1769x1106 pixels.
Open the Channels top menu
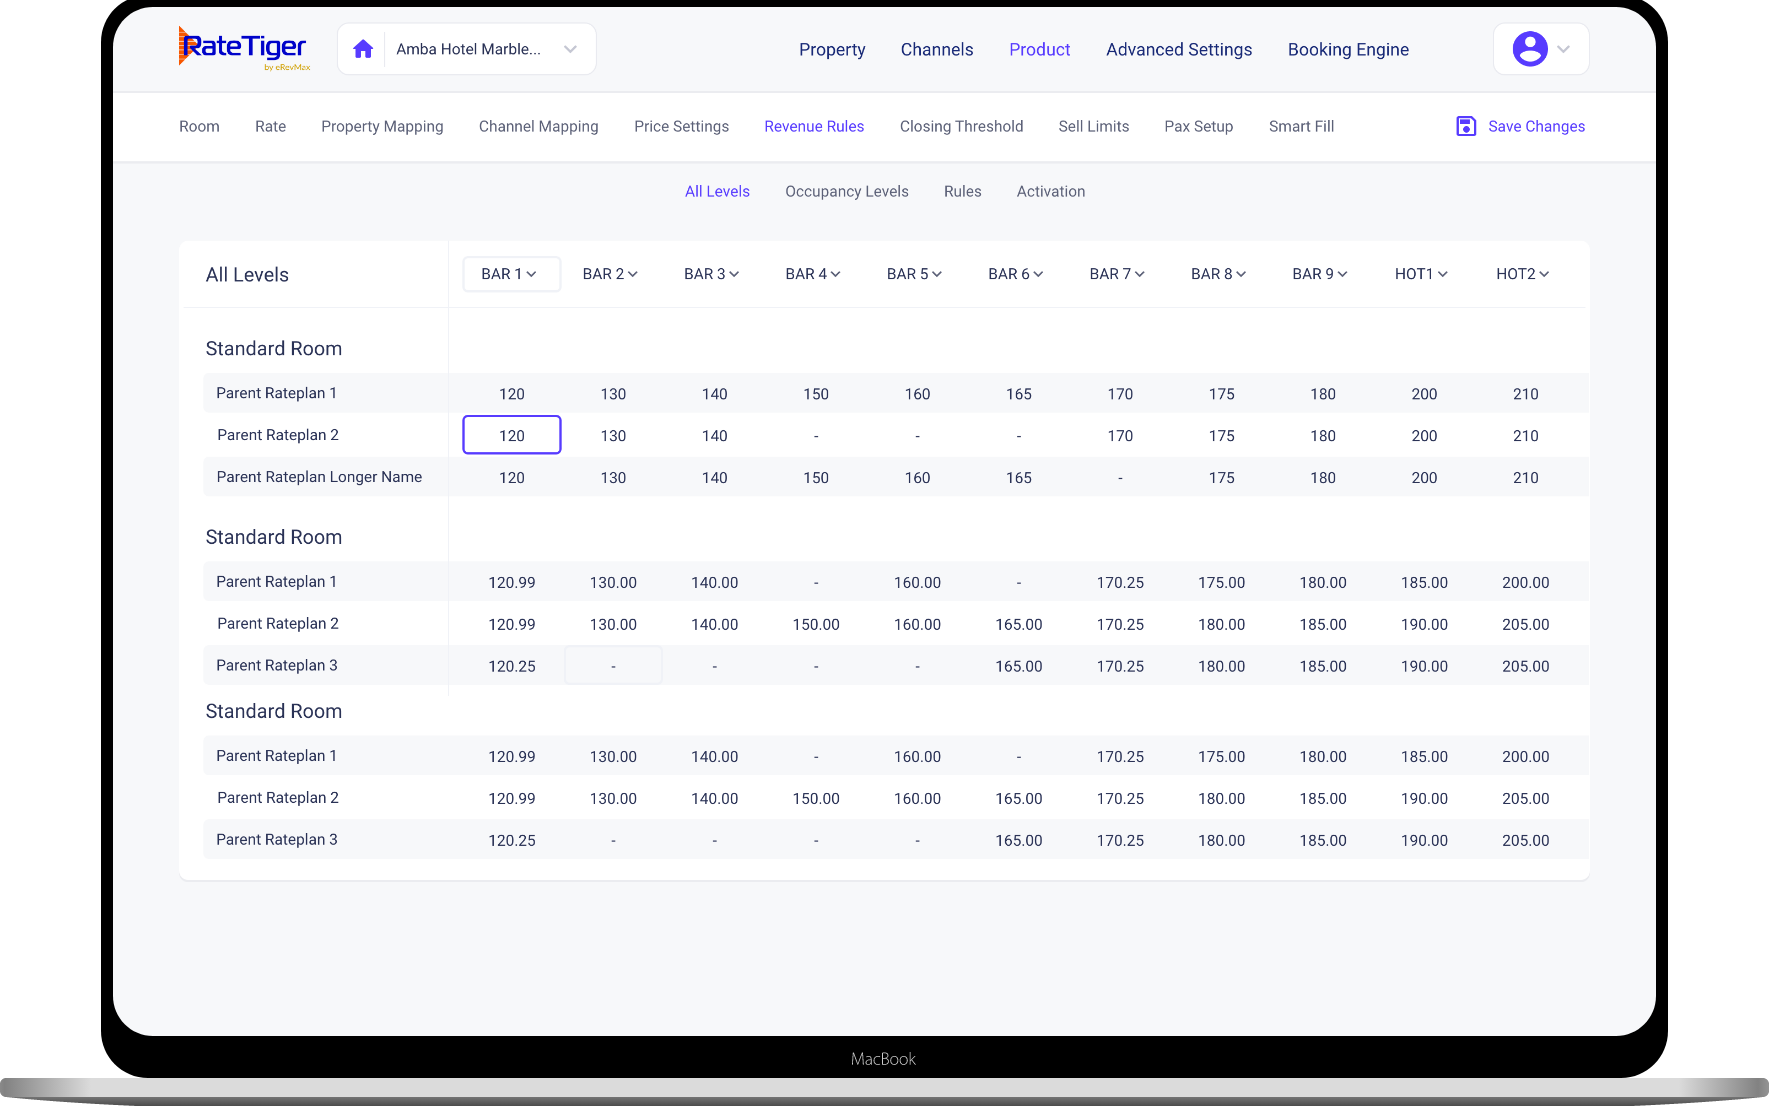pyautogui.click(x=937, y=50)
